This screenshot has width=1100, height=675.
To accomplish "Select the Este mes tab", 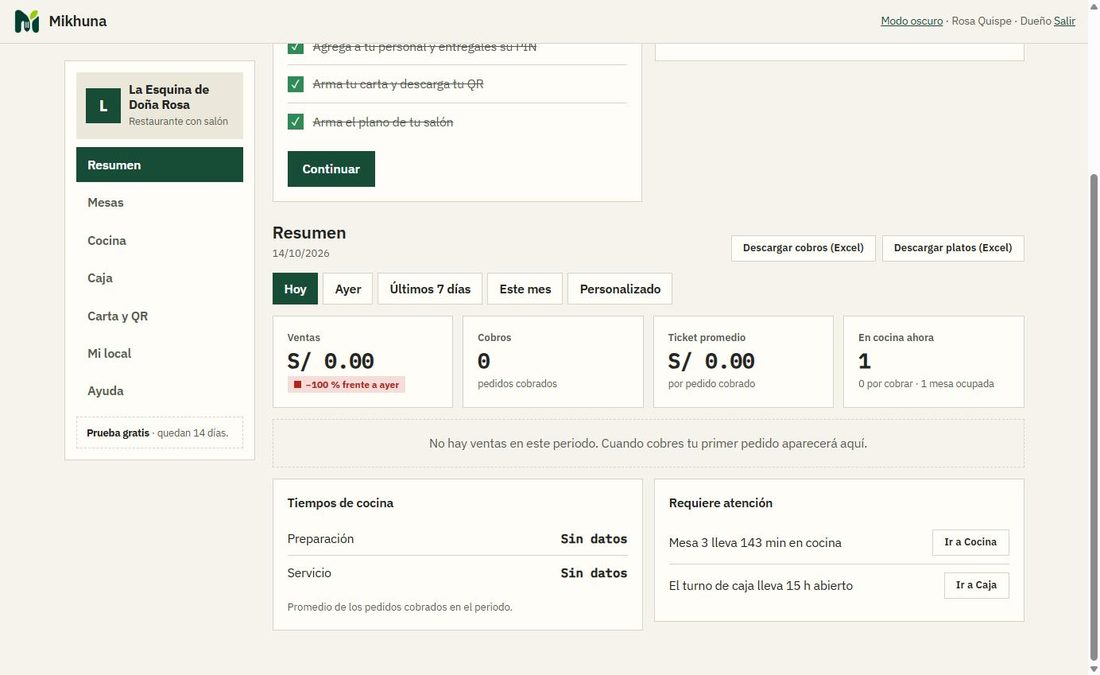I will pyautogui.click(x=525, y=289).
